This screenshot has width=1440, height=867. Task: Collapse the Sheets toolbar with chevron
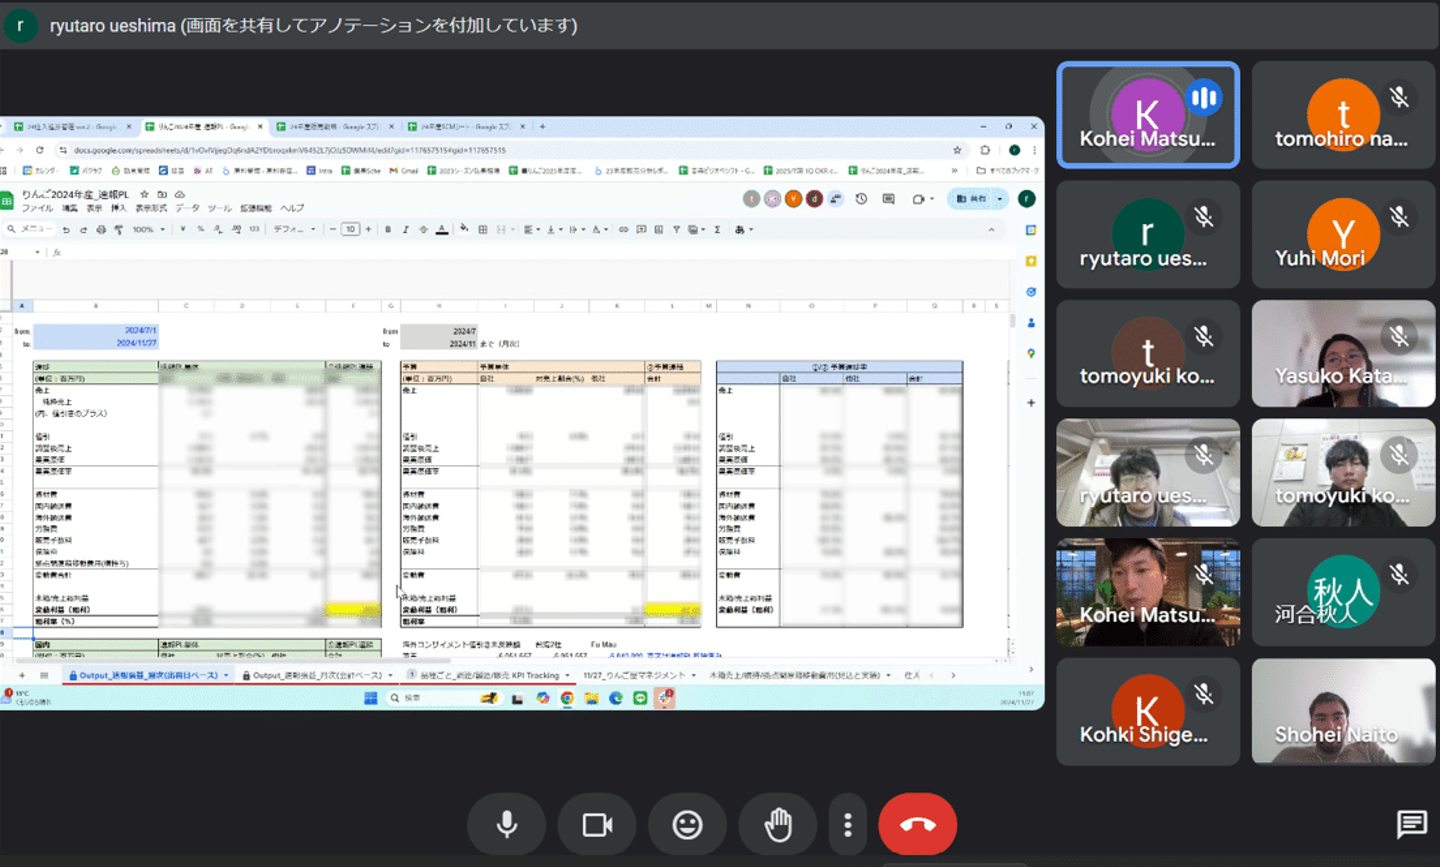pyautogui.click(x=991, y=230)
